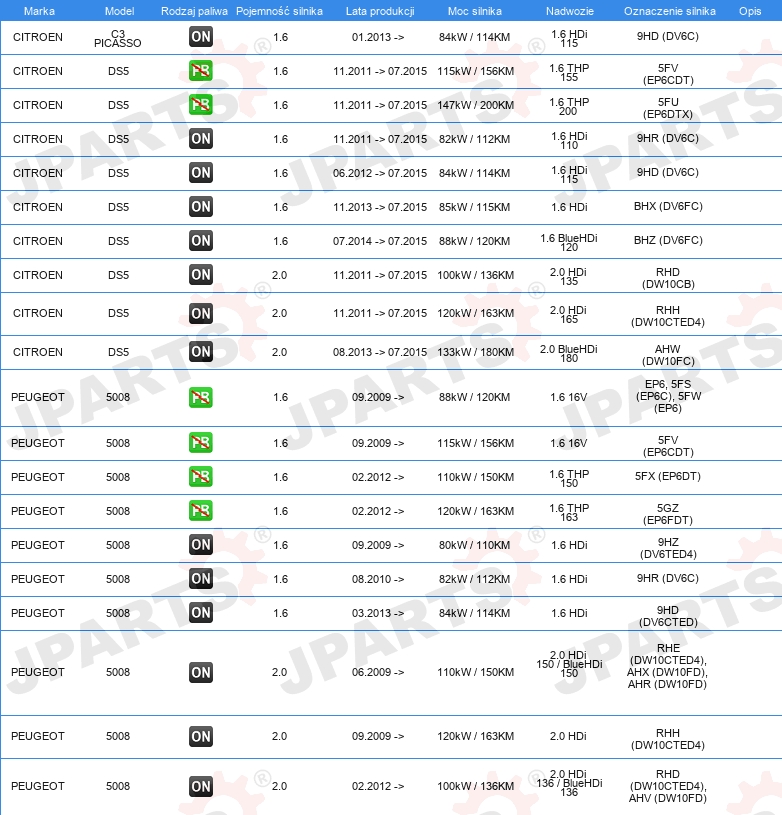Click the 'Oznaczenie silnika' column header

(670, 11)
